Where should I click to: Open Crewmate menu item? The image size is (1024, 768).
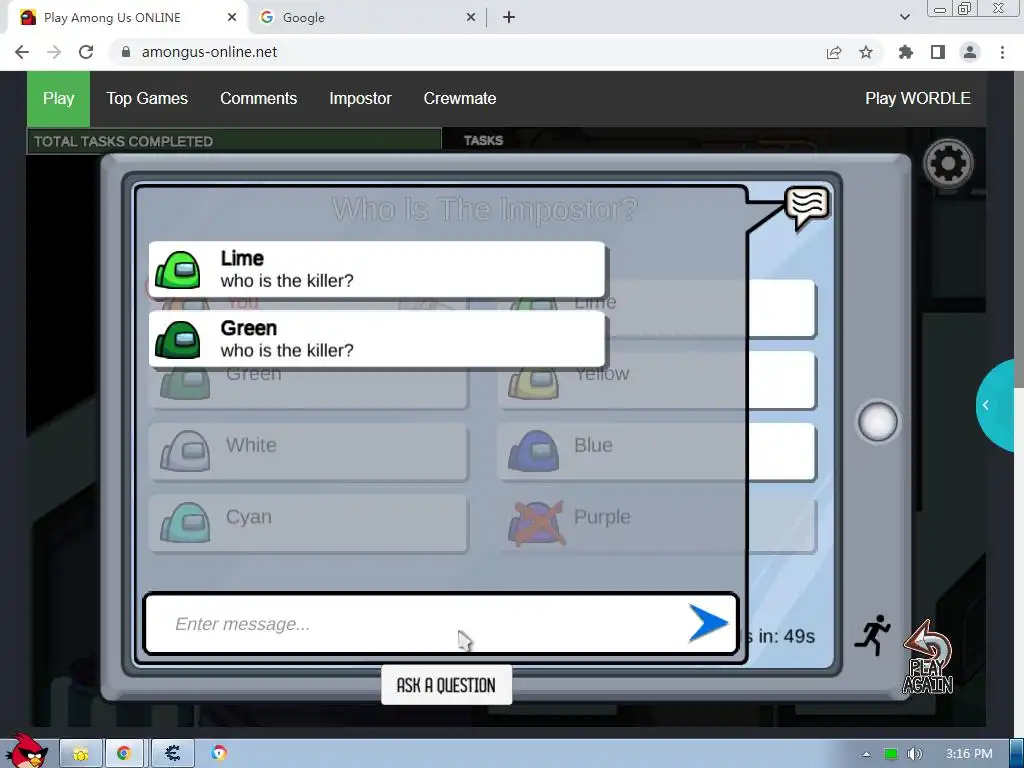pyautogui.click(x=460, y=99)
